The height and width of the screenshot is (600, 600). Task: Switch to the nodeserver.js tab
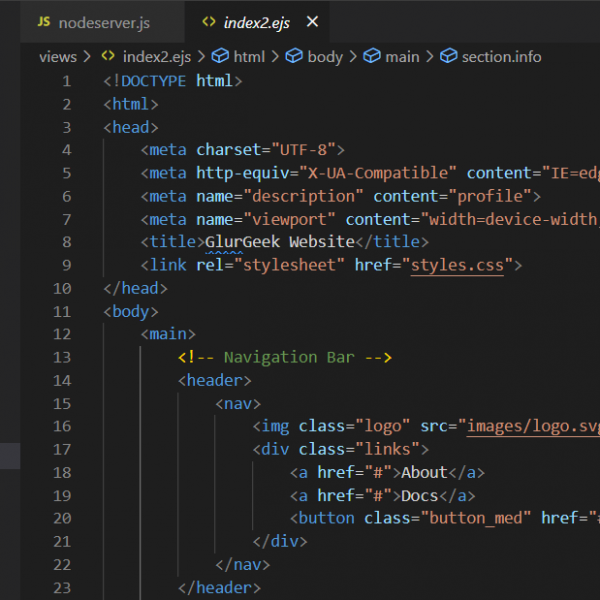[105, 21]
